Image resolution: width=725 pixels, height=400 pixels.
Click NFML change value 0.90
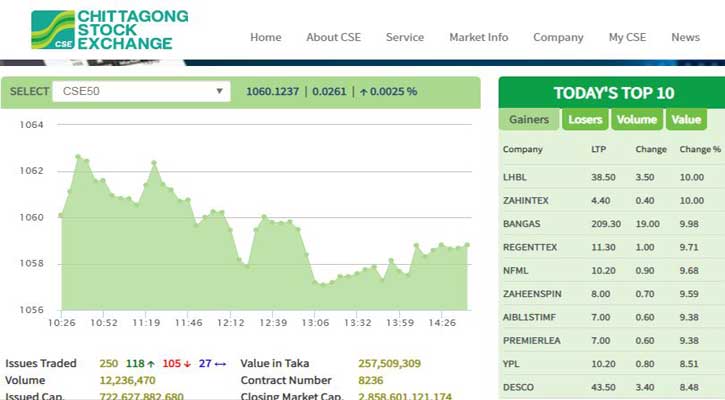coord(645,271)
